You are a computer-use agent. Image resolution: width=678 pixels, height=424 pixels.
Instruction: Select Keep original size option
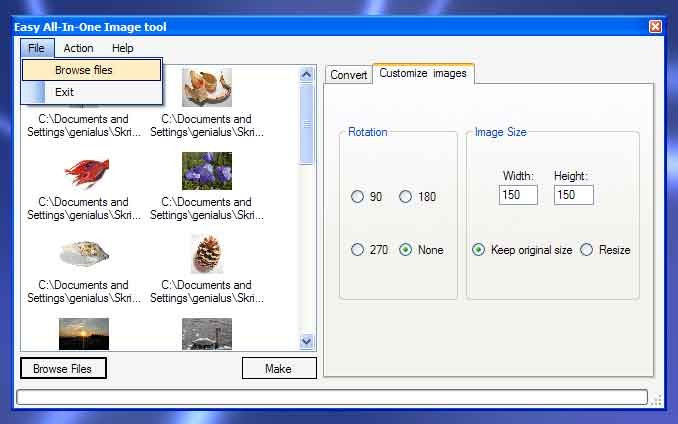click(522, 250)
